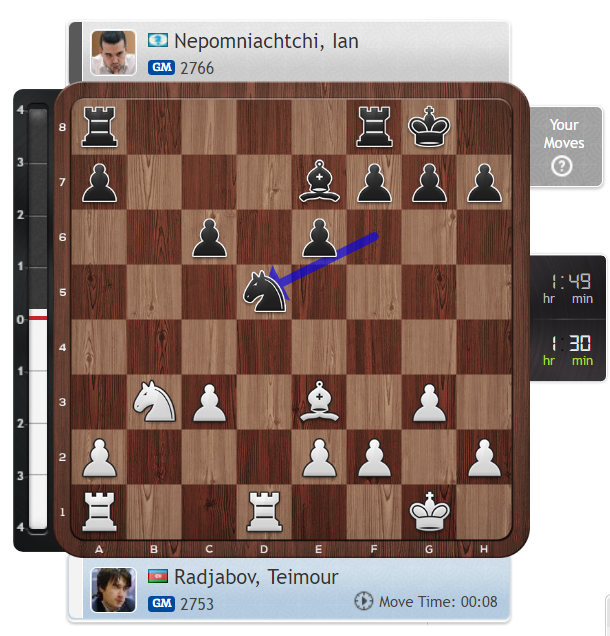
Task: Click Radjabov's profile photo
Action: (x=113, y=589)
